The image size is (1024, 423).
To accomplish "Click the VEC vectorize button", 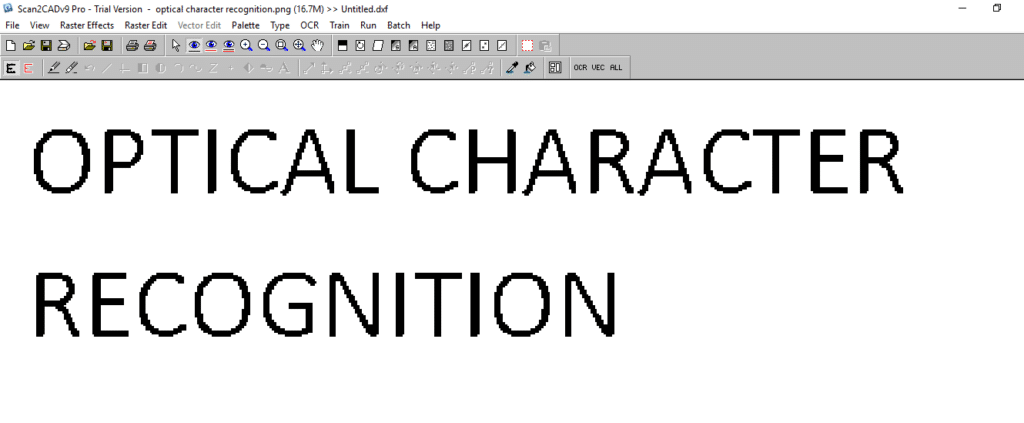I will point(598,67).
